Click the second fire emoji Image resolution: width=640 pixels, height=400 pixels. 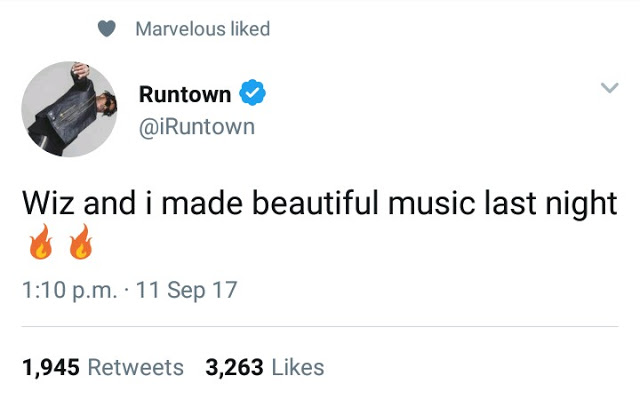tap(79, 245)
